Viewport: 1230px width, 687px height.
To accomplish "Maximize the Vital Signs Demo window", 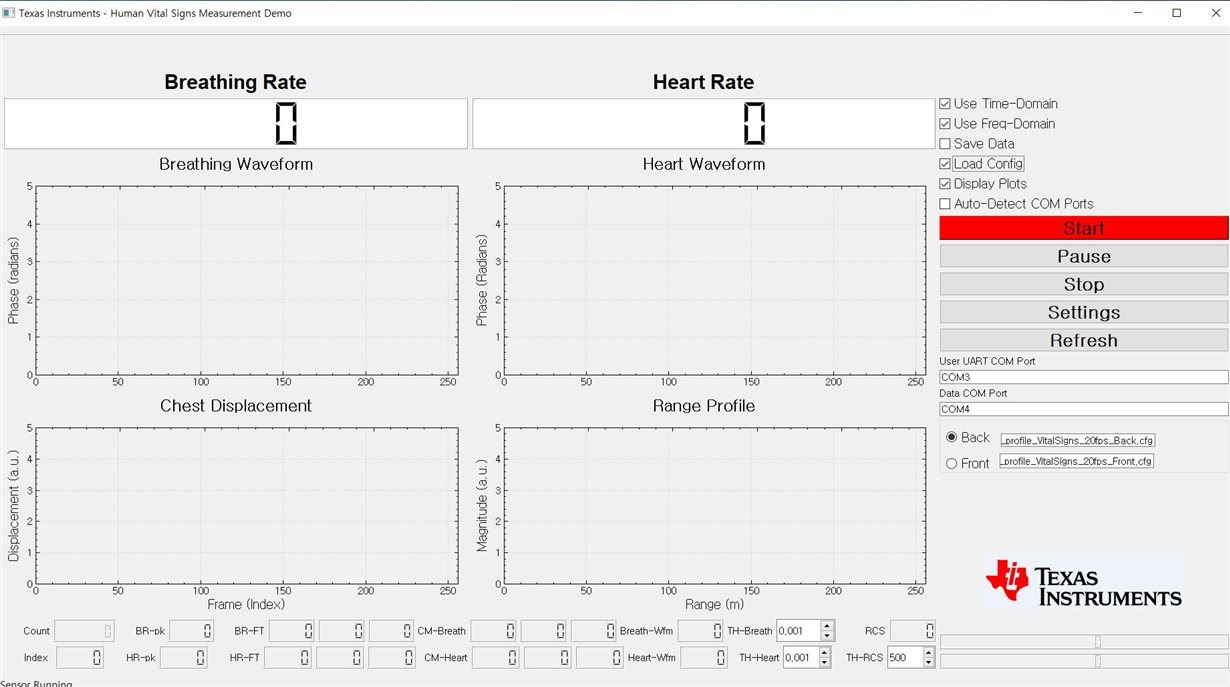I will click(1177, 13).
